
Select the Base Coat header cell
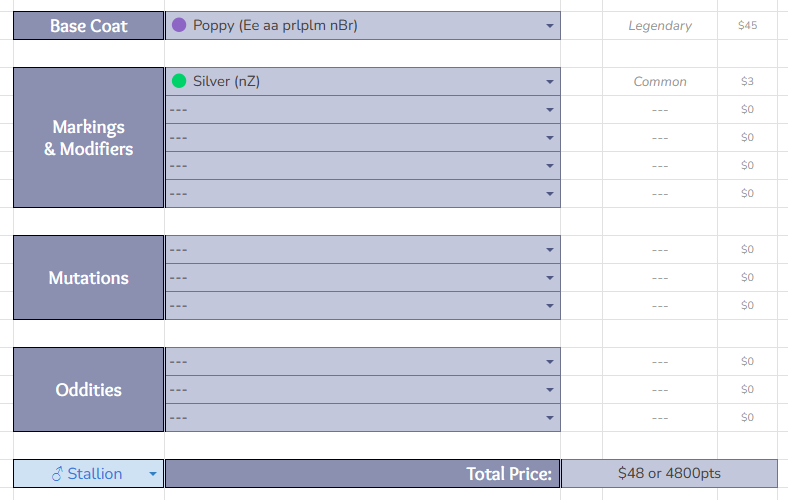point(88,26)
